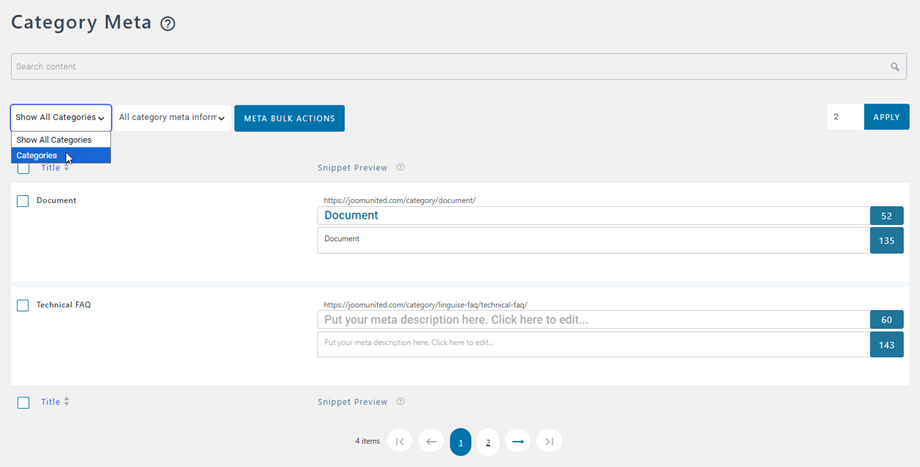920x467 pixels.
Task: Click the Meta Bulk Actions button
Action: [x=289, y=118]
